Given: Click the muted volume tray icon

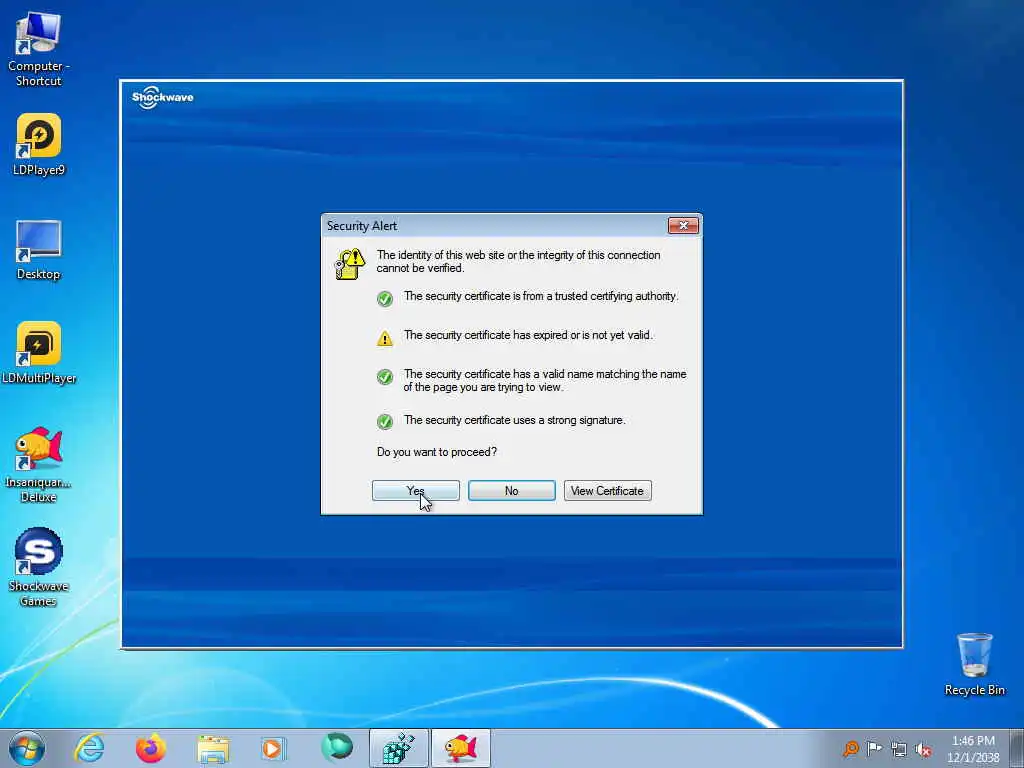Looking at the screenshot, I should [923, 749].
